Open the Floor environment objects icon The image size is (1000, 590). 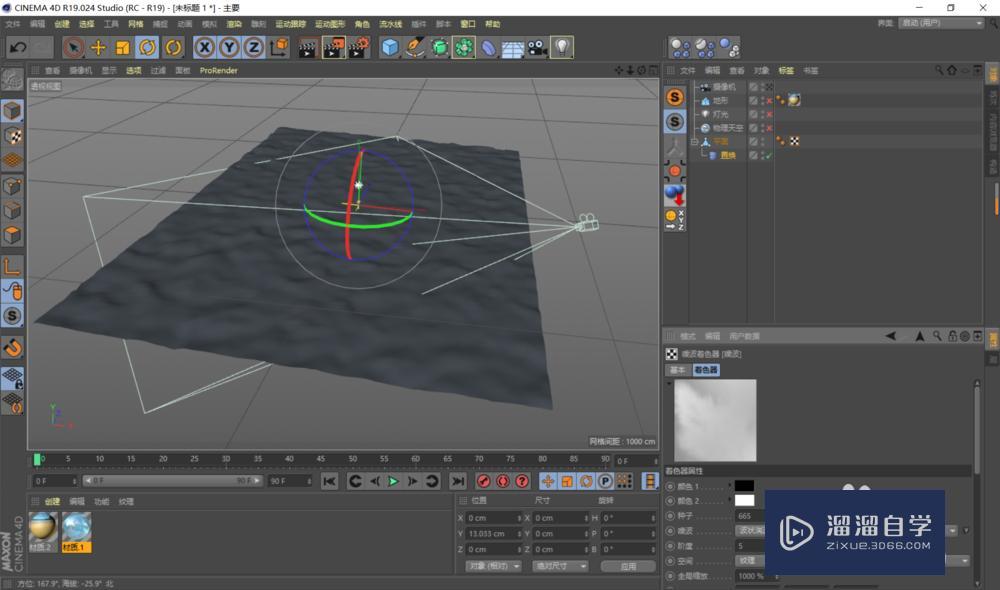pyautogui.click(x=513, y=47)
